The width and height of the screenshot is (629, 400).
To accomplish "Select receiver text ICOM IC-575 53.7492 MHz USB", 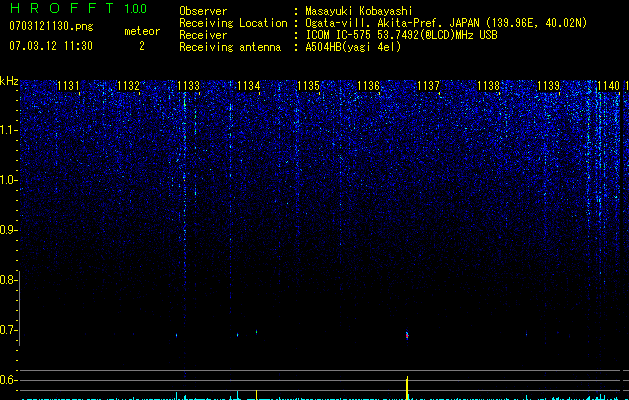I will [401, 35].
